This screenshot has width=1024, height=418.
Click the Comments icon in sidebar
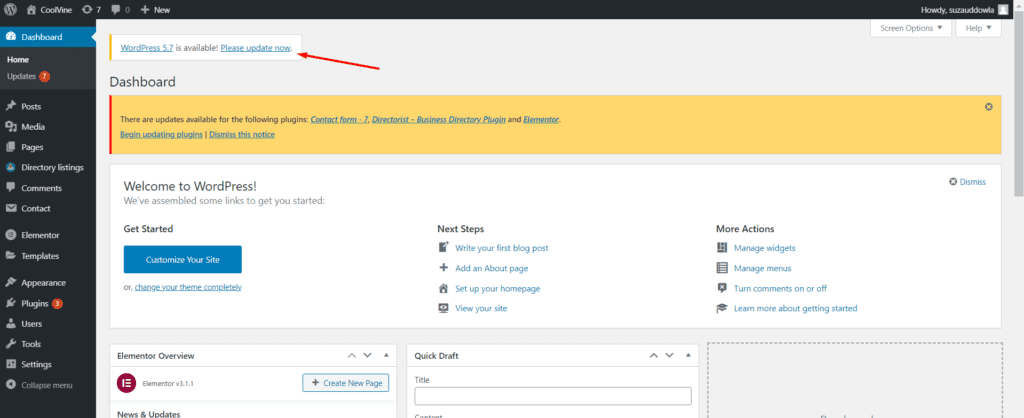[x=11, y=187]
